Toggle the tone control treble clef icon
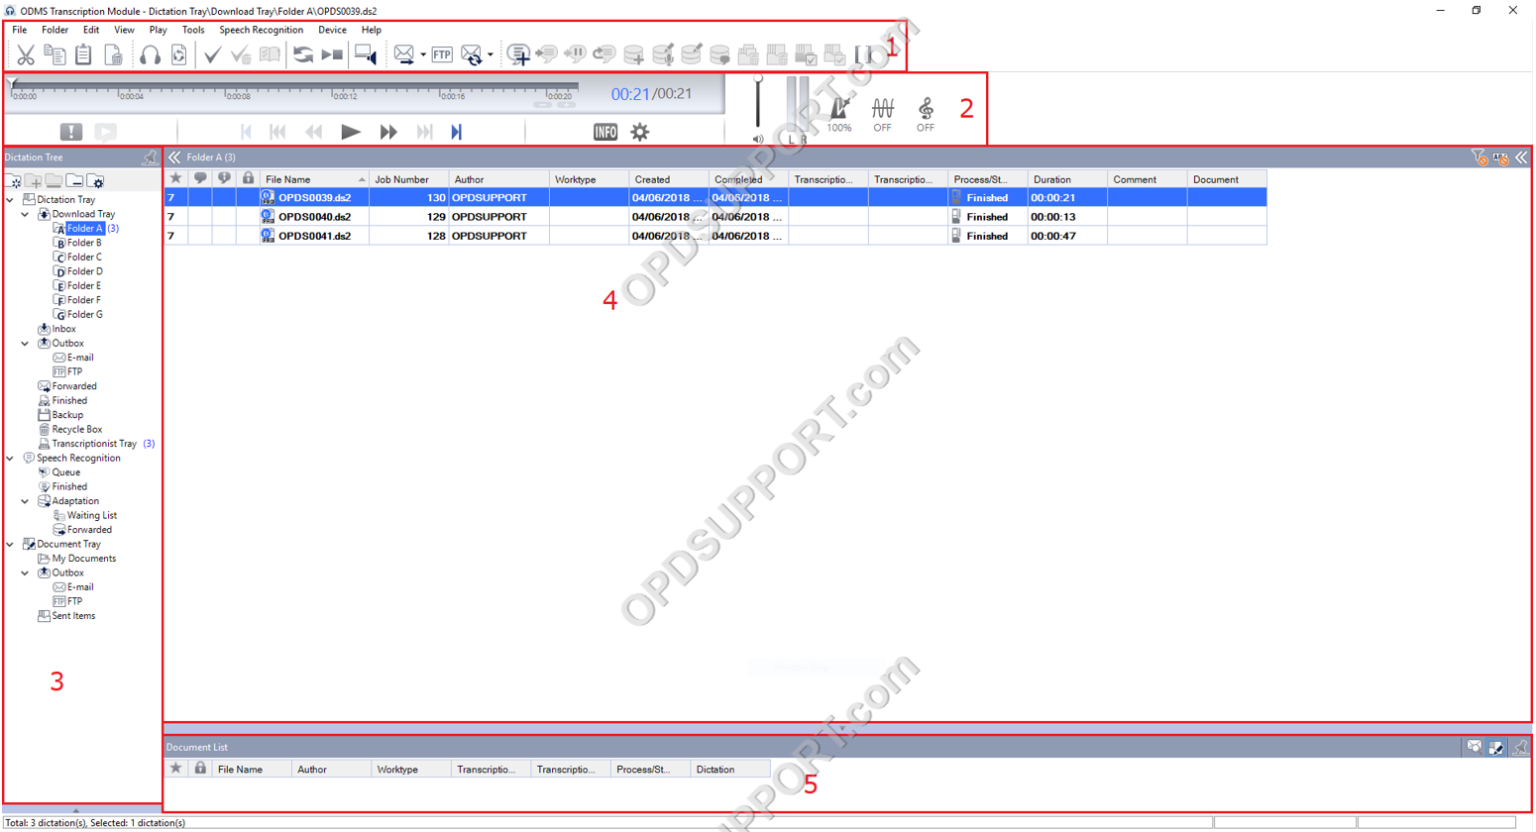The width and height of the screenshot is (1536, 832). 926,112
